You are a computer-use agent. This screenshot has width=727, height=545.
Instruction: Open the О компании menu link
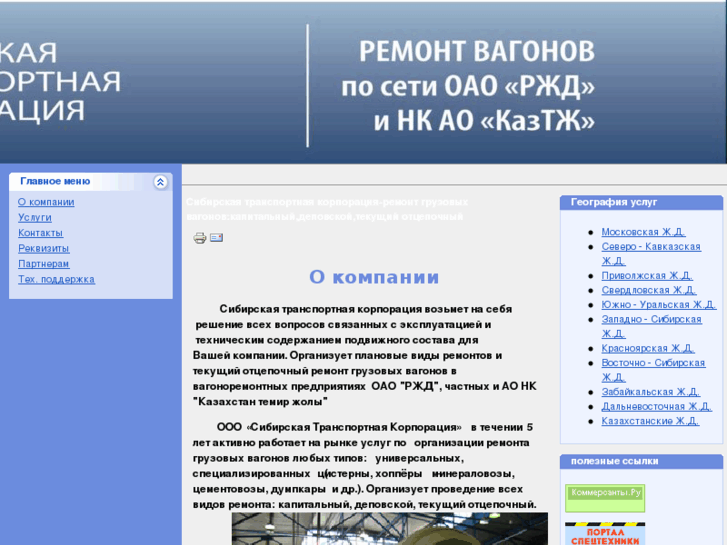[46, 202]
